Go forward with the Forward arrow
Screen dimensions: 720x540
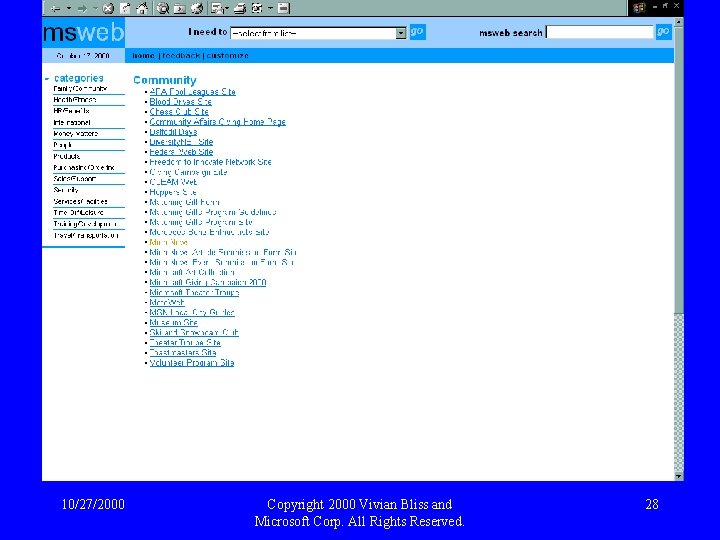coord(82,8)
